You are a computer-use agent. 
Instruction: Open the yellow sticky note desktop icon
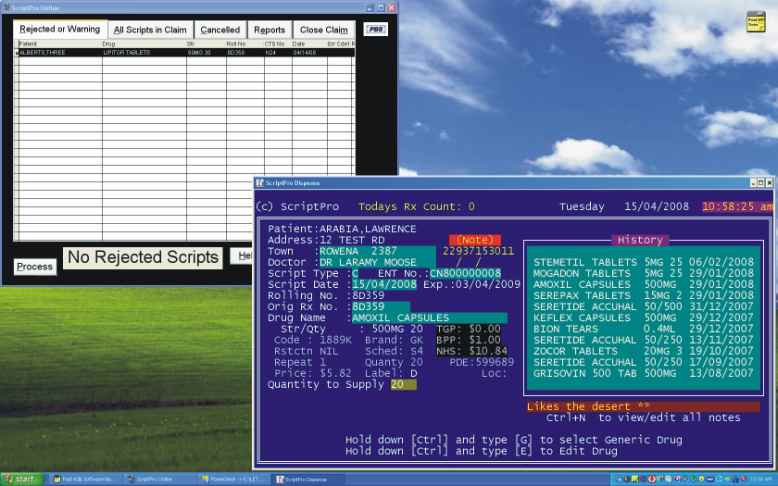click(x=756, y=22)
